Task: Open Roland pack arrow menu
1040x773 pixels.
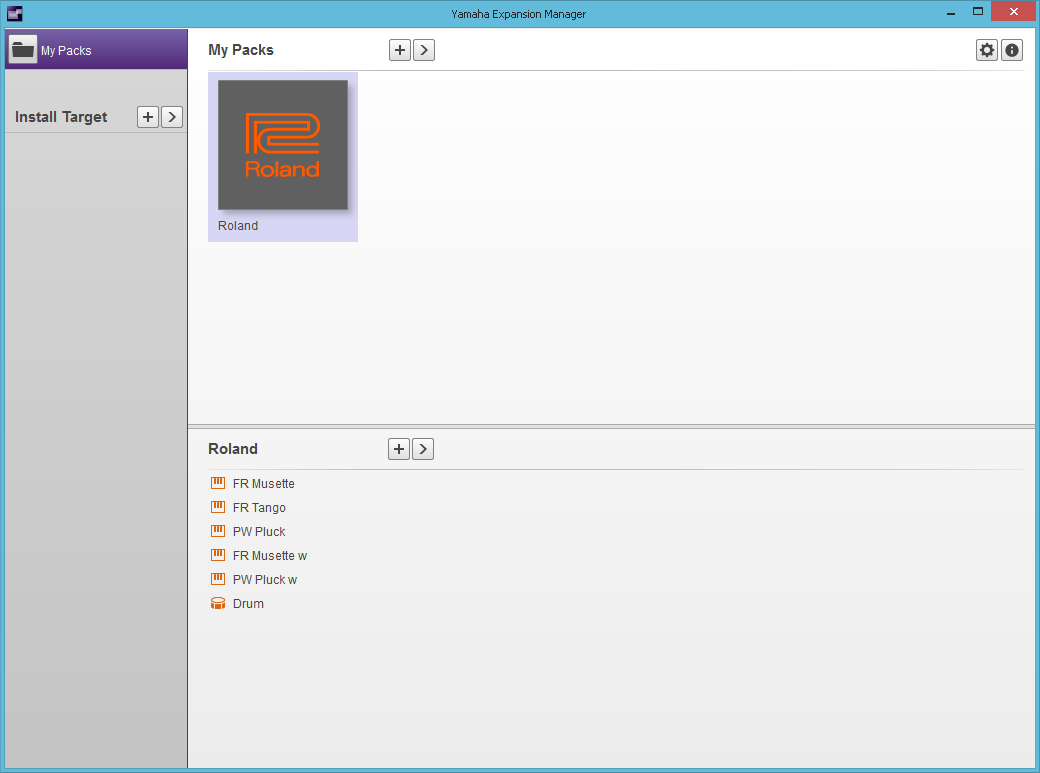Action: click(422, 449)
